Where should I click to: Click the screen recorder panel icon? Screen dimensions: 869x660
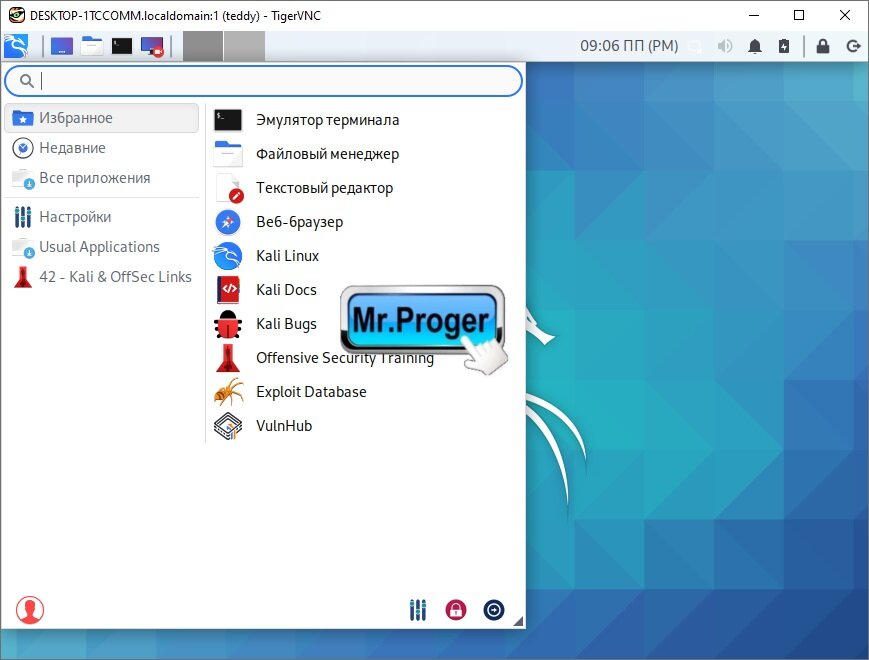(152, 47)
